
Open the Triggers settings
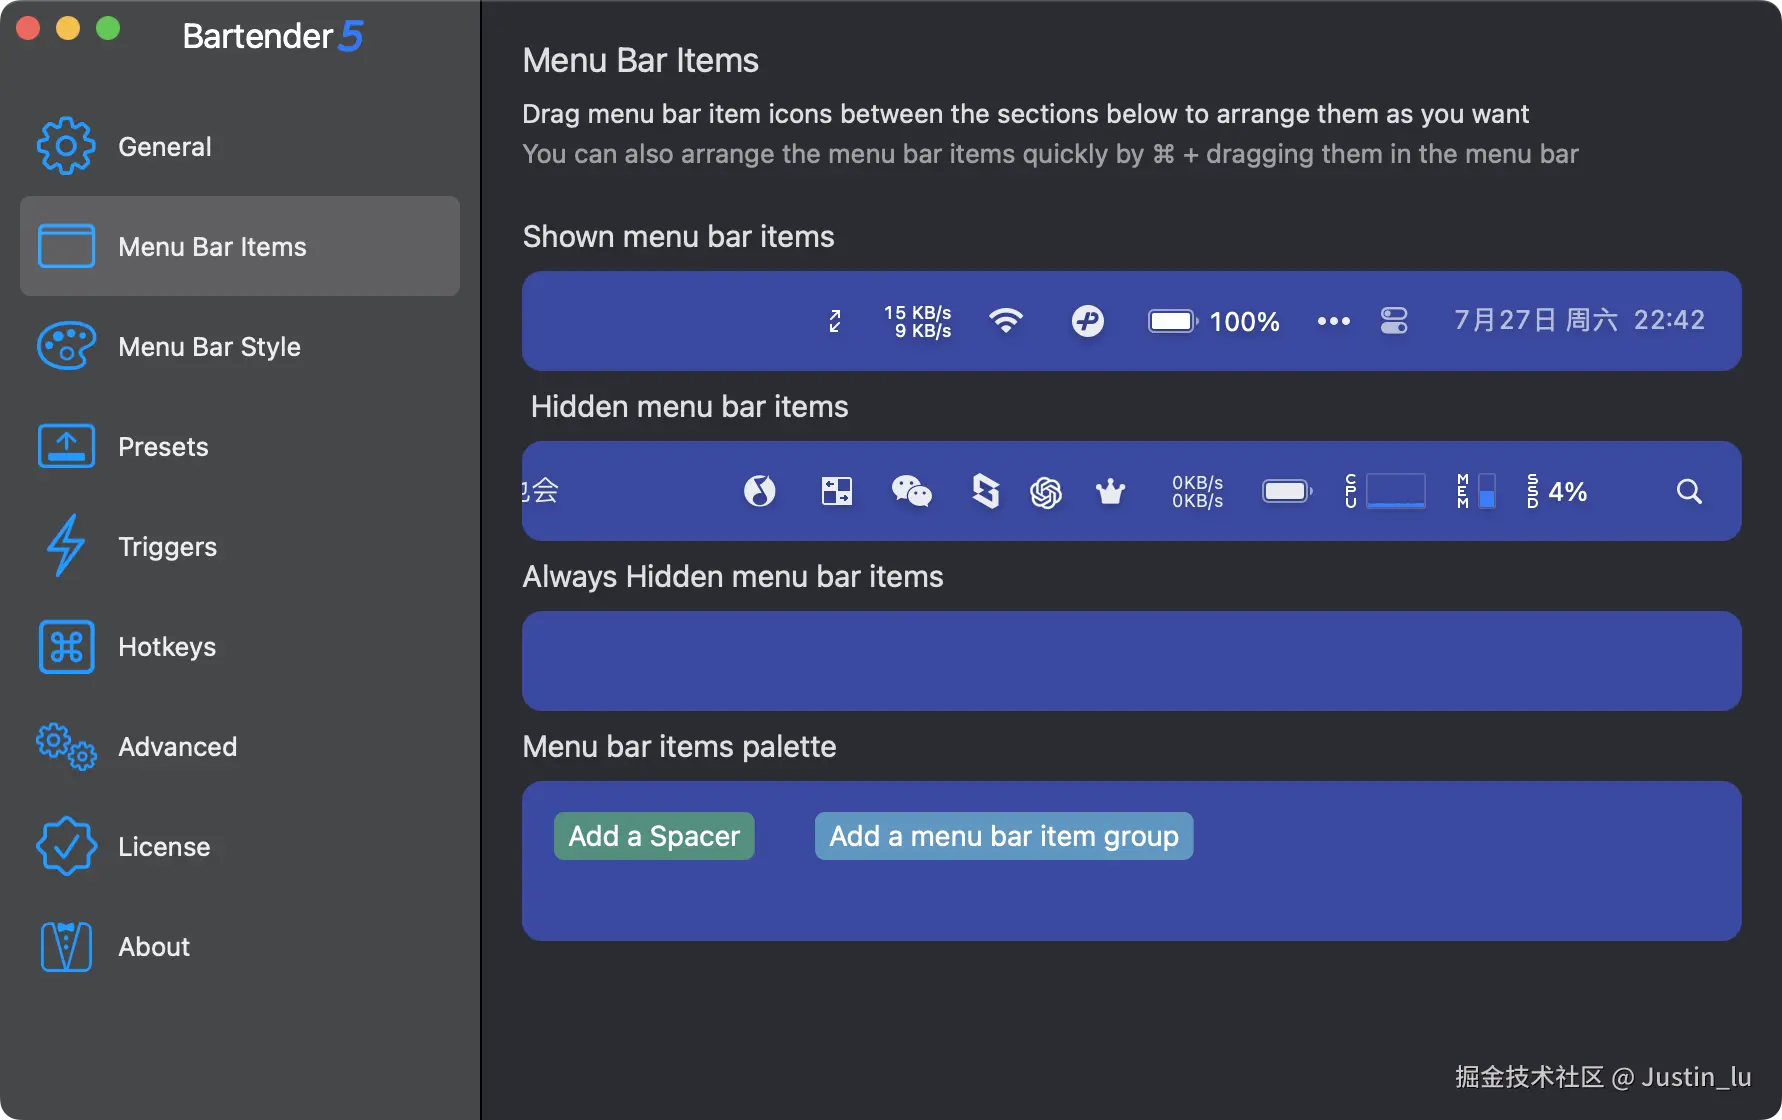(167, 547)
